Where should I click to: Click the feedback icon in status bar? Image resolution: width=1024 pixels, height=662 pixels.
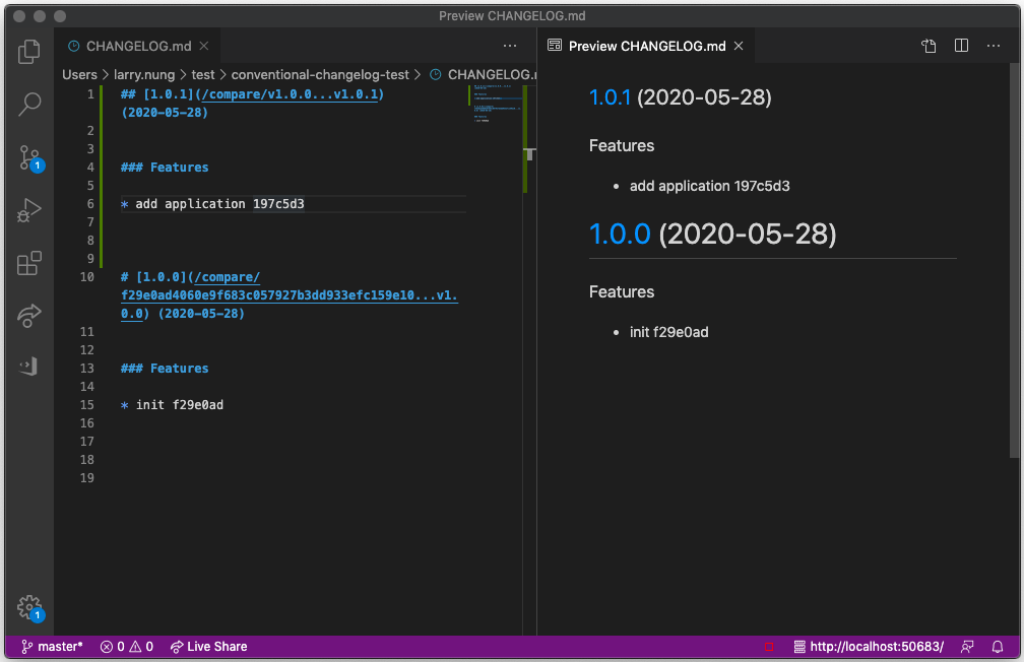click(x=967, y=647)
